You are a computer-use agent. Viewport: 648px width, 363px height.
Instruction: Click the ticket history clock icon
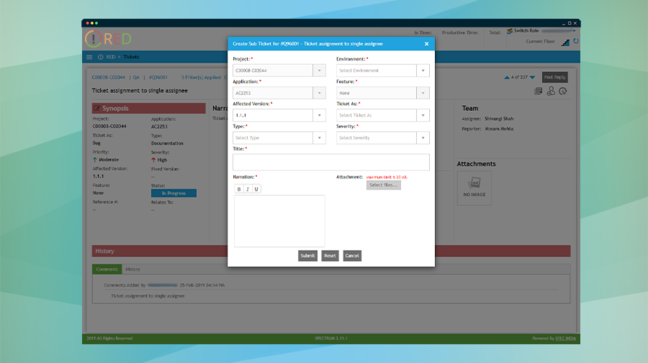click(x=562, y=91)
